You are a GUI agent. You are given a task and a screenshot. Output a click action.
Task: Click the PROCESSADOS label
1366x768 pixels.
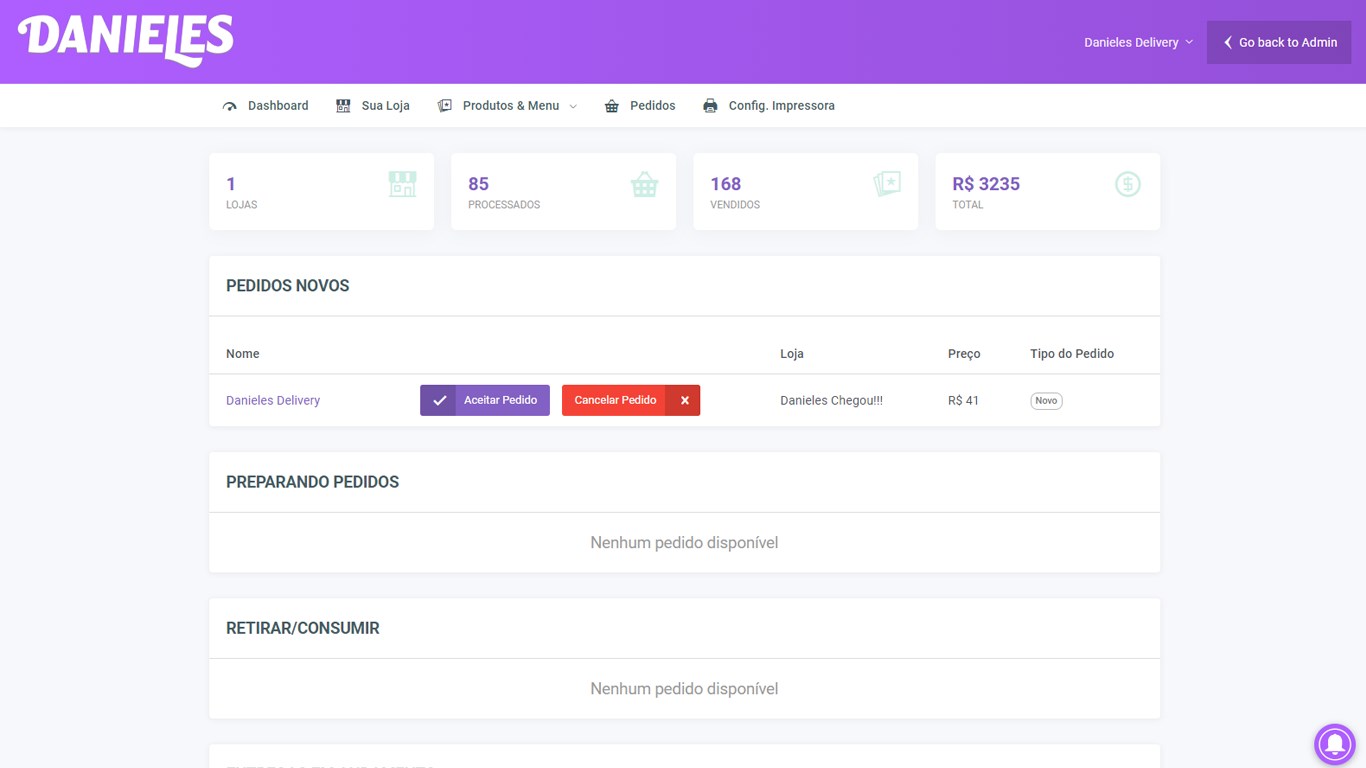(504, 205)
